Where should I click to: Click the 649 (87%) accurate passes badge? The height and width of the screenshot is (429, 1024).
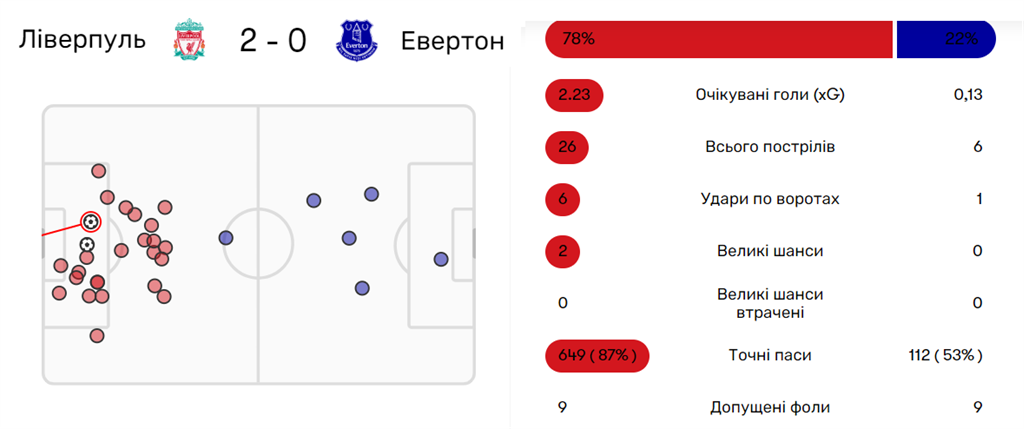(x=597, y=355)
